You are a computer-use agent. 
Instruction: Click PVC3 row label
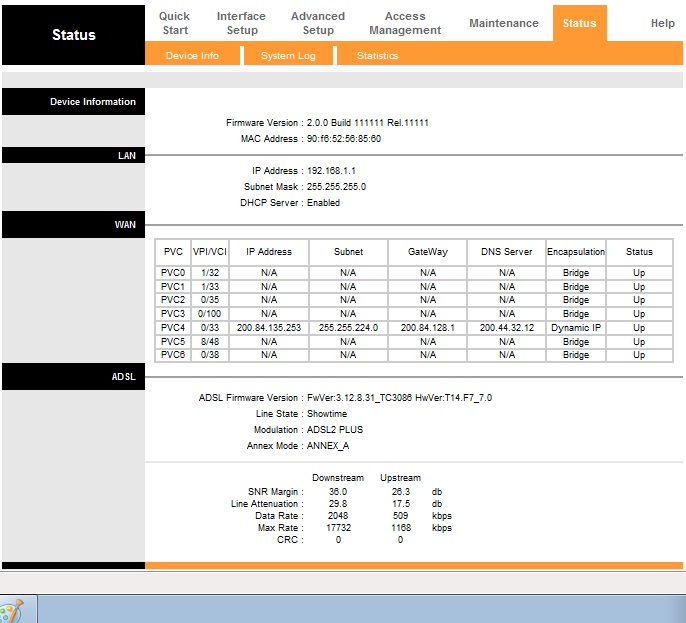pos(173,314)
